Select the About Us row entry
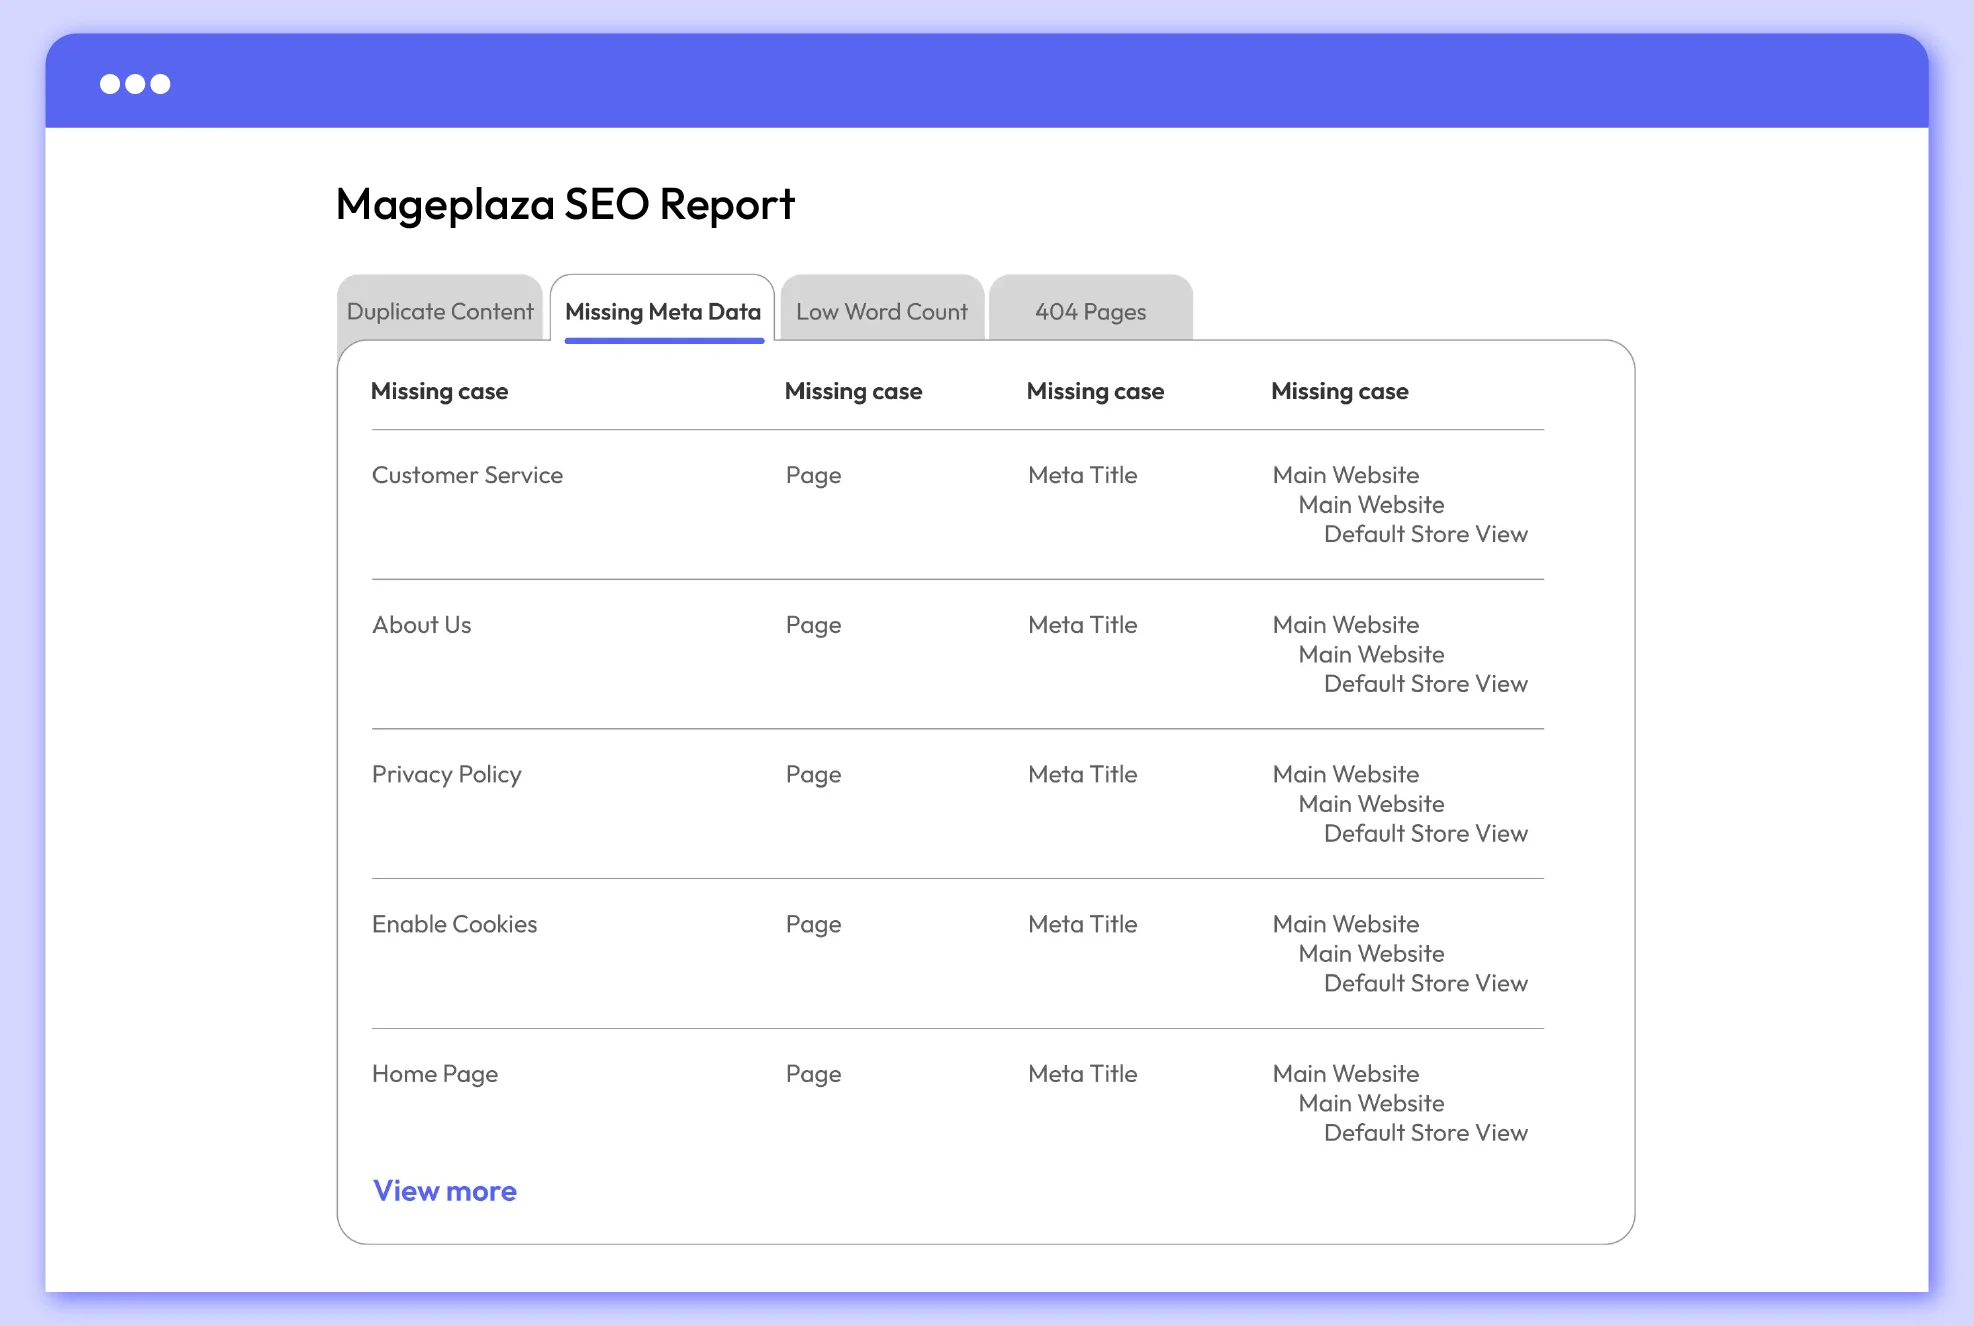This screenshot has height=1326, width=1974. [421, 625]
